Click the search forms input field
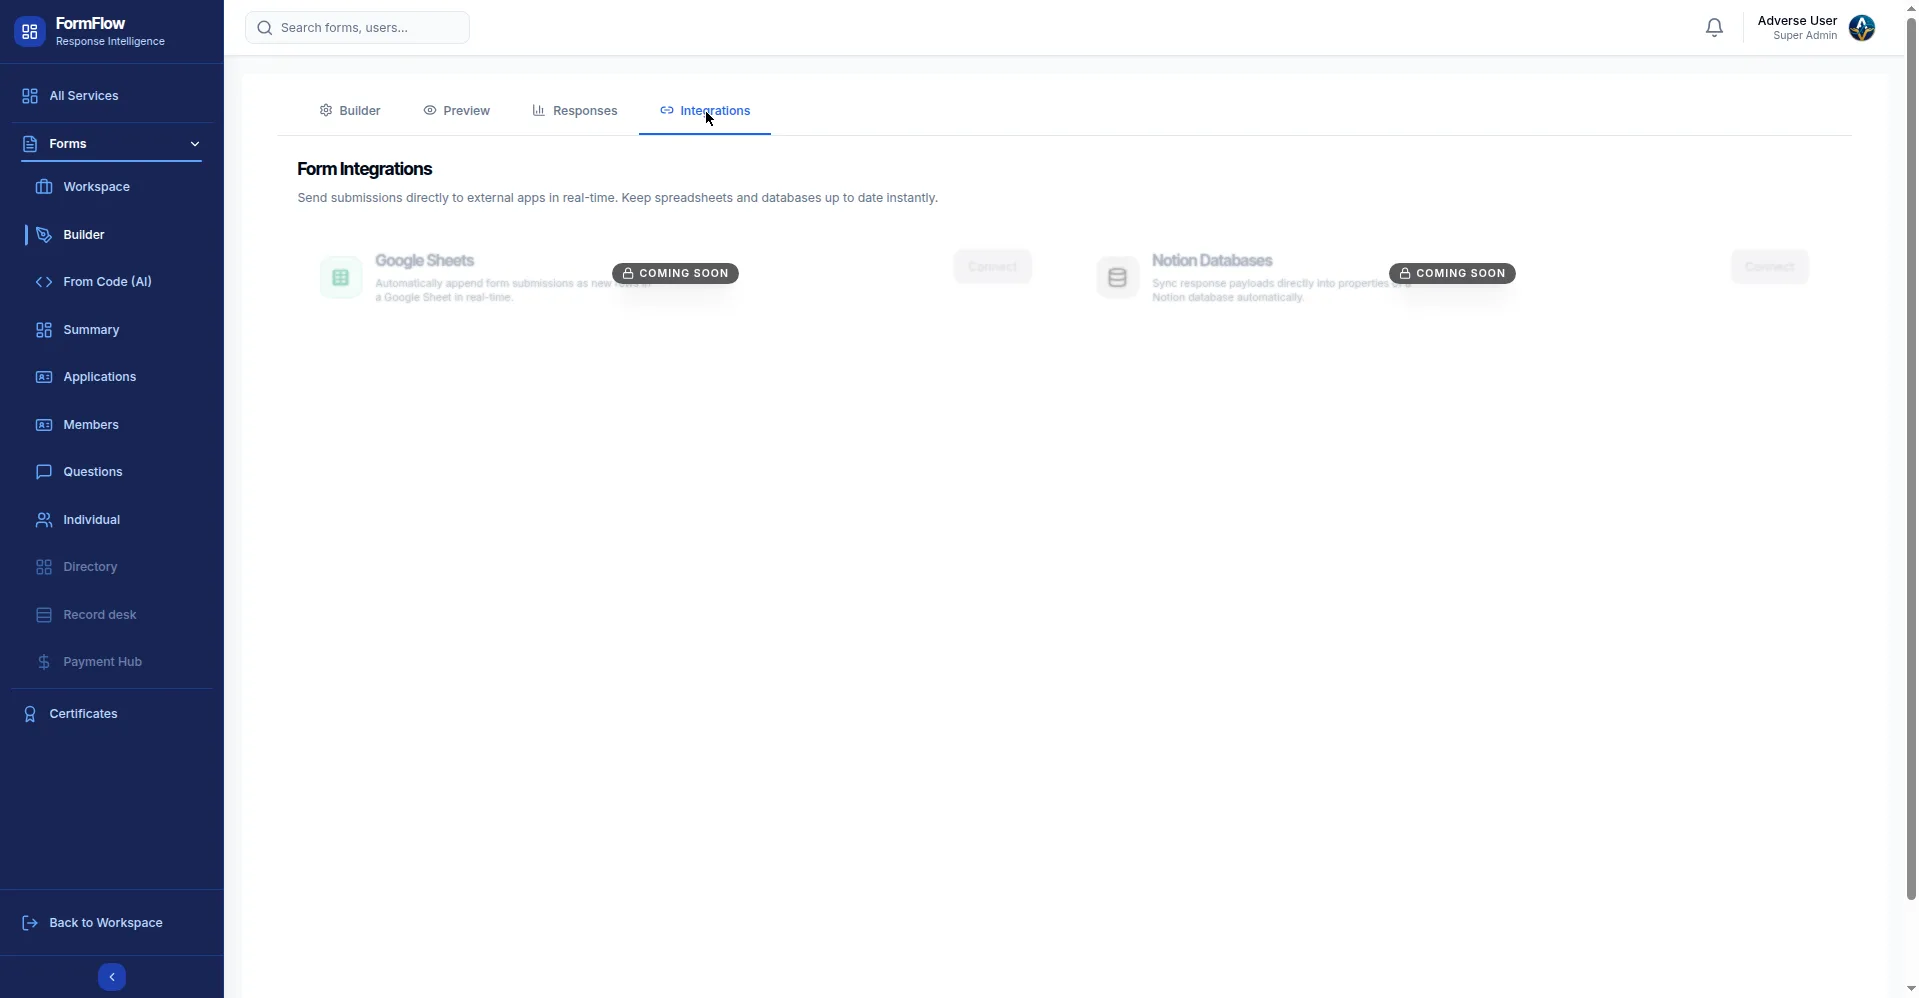 [x=358, y=28]
